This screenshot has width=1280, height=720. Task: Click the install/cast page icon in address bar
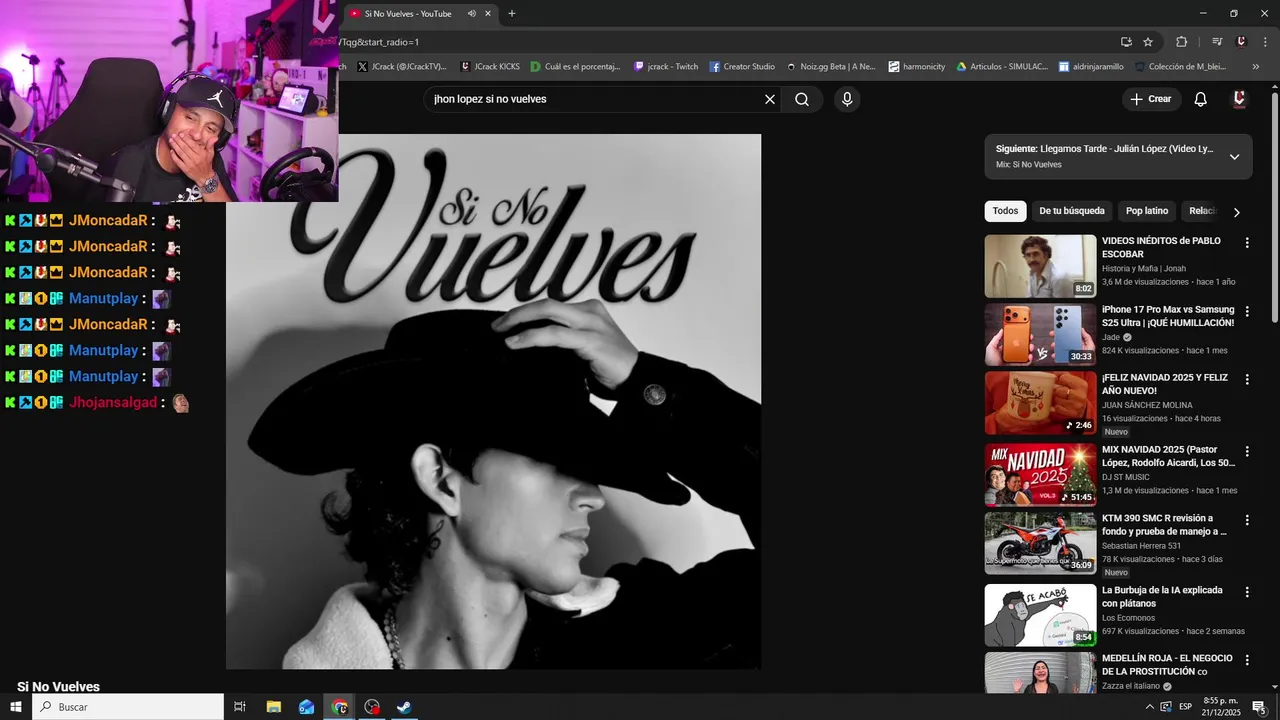1126,42
